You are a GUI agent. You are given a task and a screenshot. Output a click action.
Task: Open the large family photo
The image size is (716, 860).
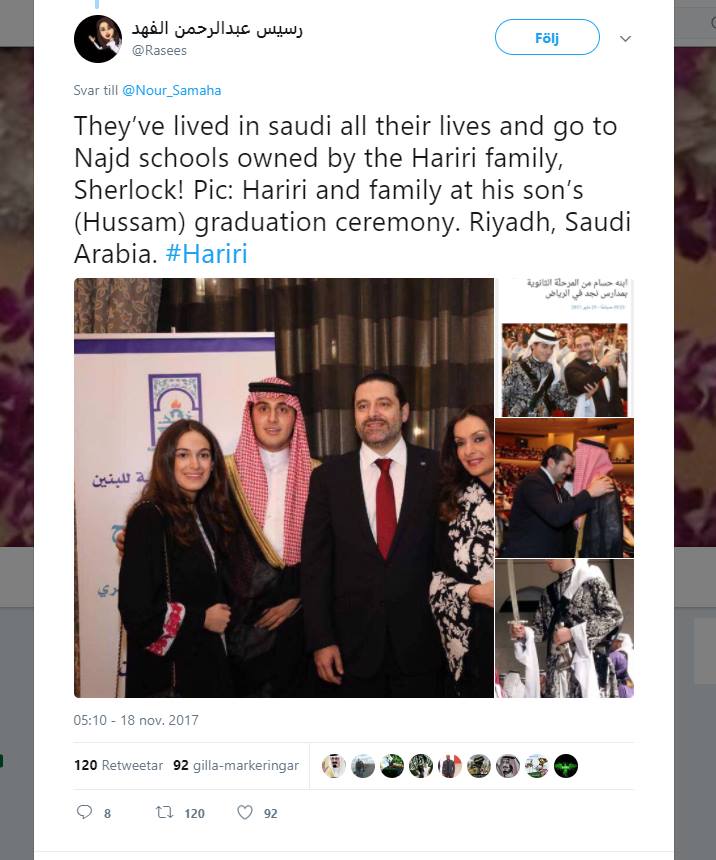tap(284, 488)
